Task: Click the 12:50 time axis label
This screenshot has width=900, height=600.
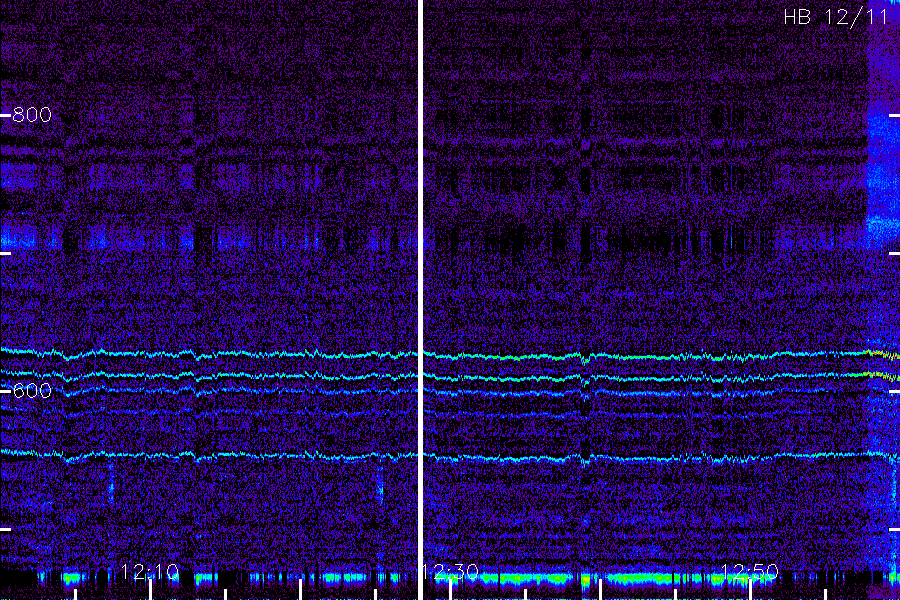Action: [750, 571]
